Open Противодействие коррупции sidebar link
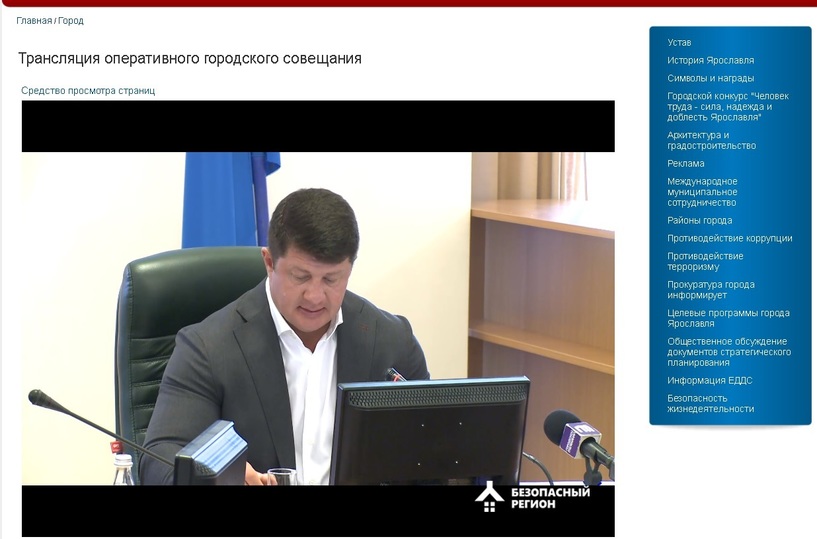The height and width of the screenshot is (539, 817). [729, 238]
